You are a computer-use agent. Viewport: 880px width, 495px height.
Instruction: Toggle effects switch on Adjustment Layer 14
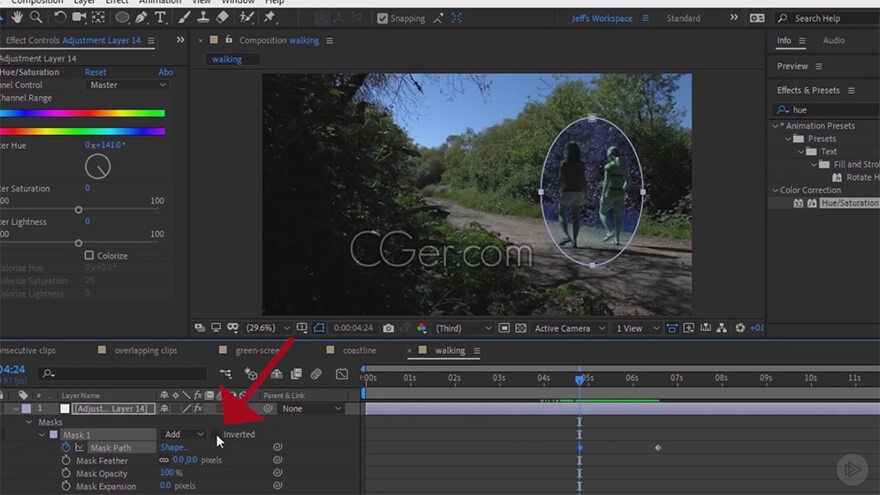198,409
